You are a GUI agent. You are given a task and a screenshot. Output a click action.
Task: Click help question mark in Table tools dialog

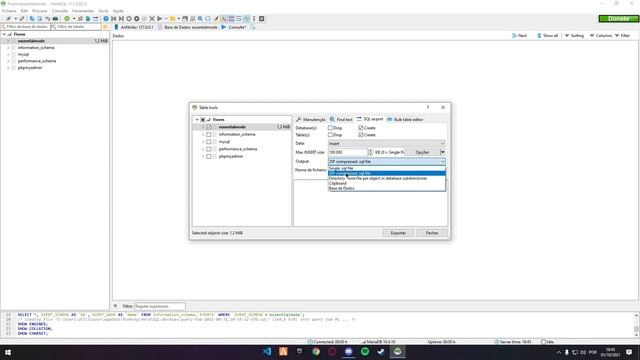point(428,107)
